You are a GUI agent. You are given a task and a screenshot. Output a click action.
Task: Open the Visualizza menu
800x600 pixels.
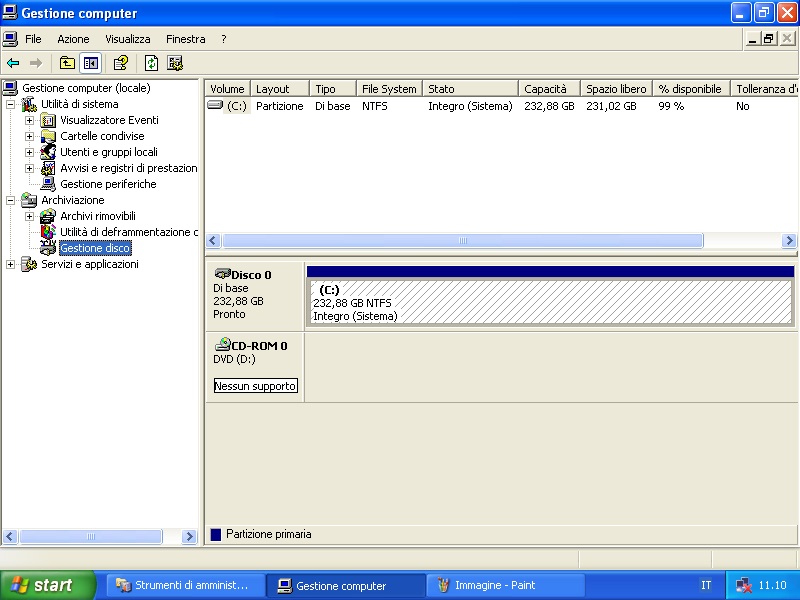pyautogui.click(x=127, y=39)
